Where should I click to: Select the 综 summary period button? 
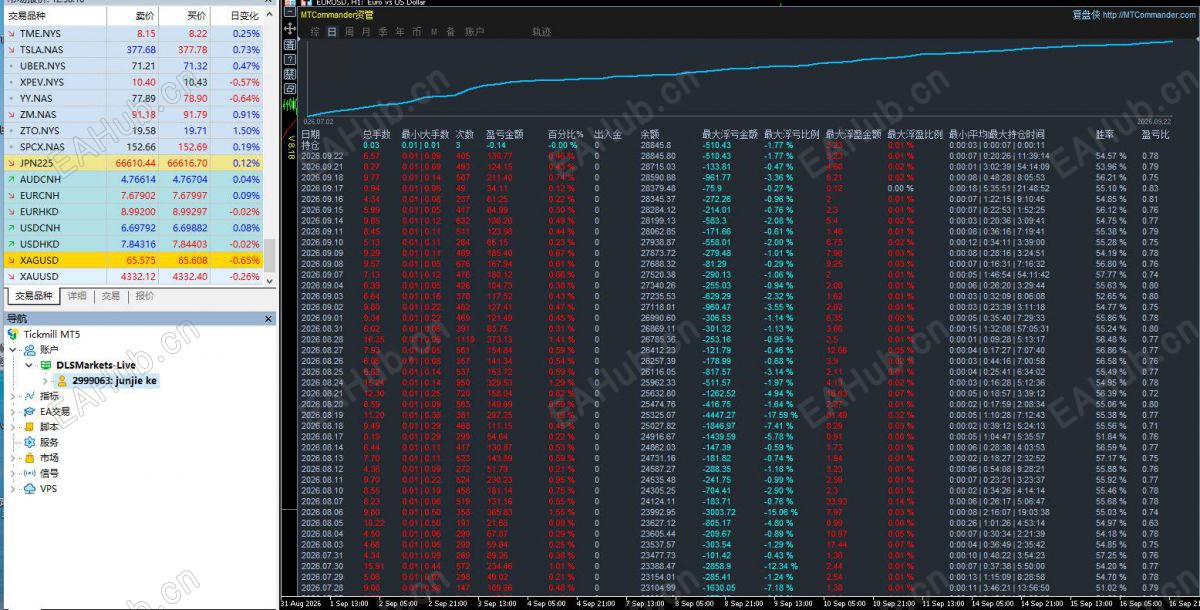tap(315, 32)
